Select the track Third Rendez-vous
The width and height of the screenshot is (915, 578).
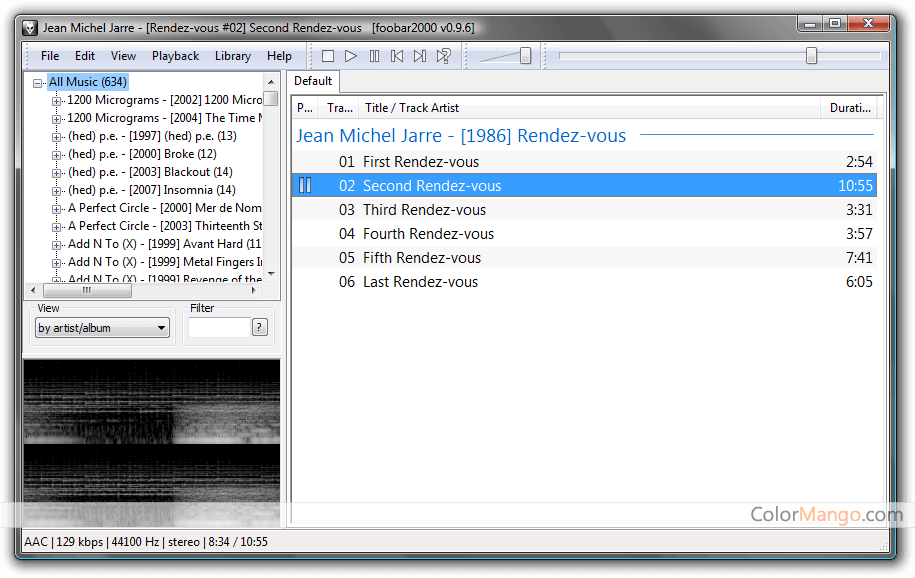pos(429,209)
